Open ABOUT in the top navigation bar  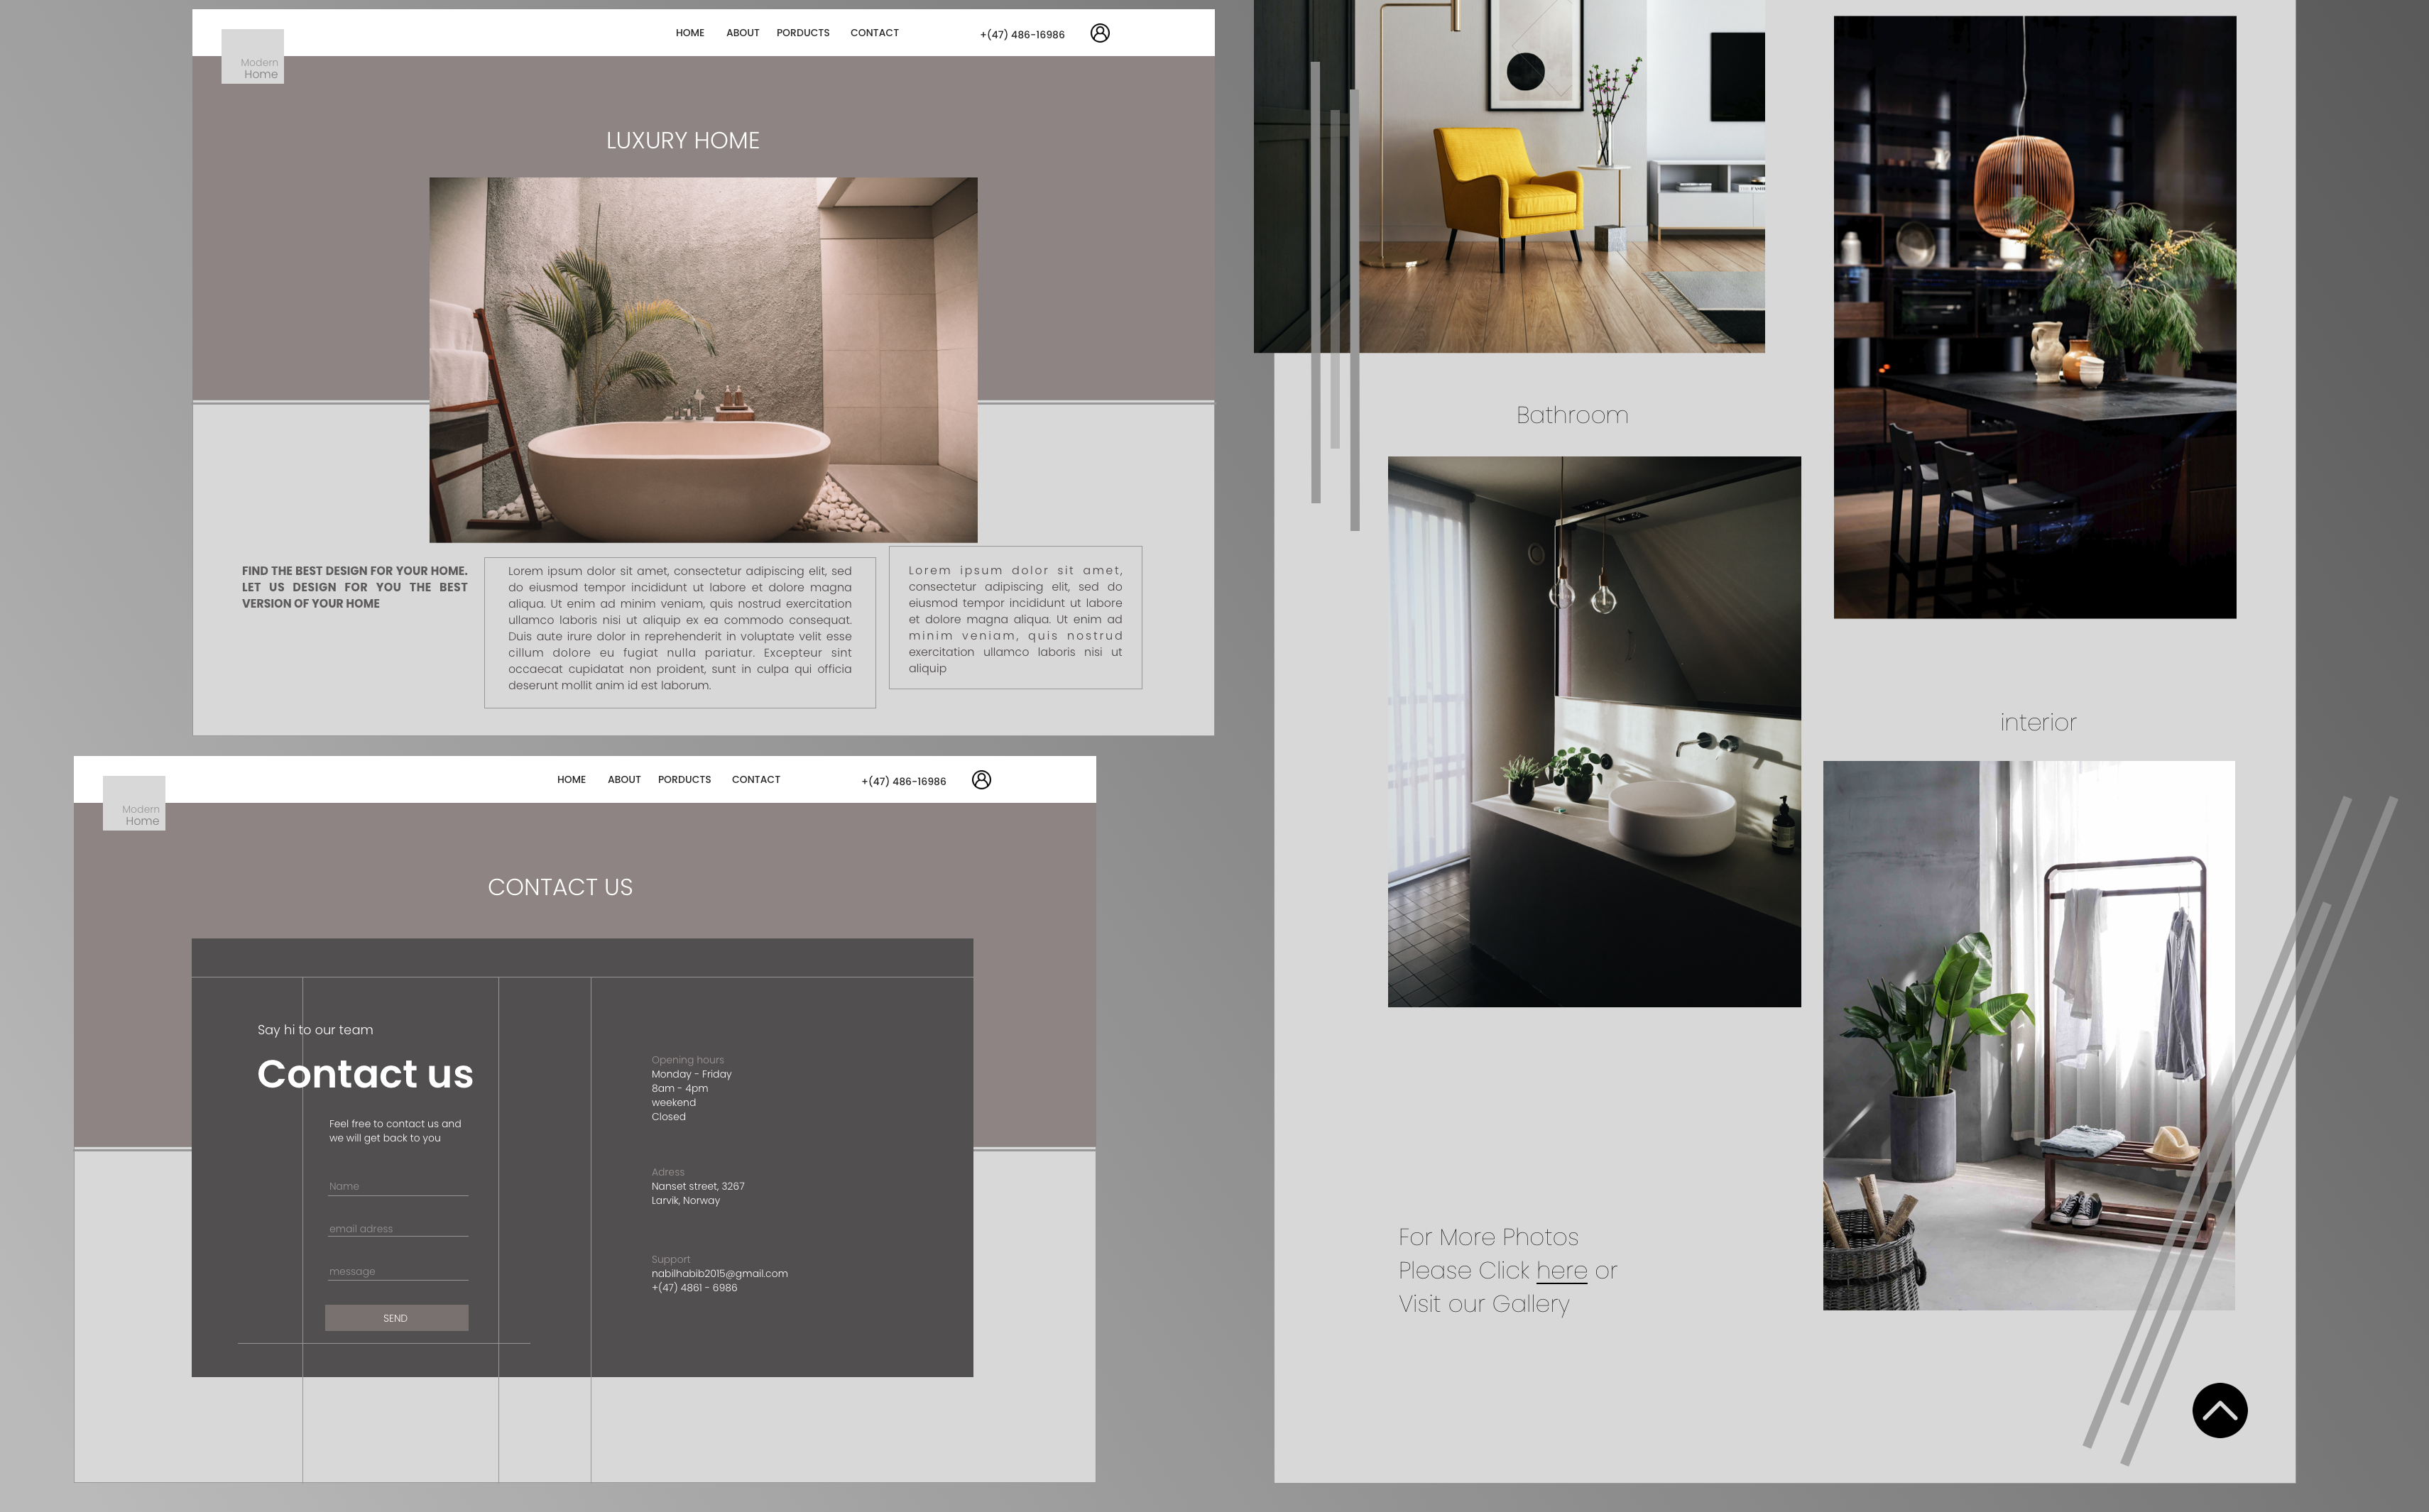(x=742, y=33)
